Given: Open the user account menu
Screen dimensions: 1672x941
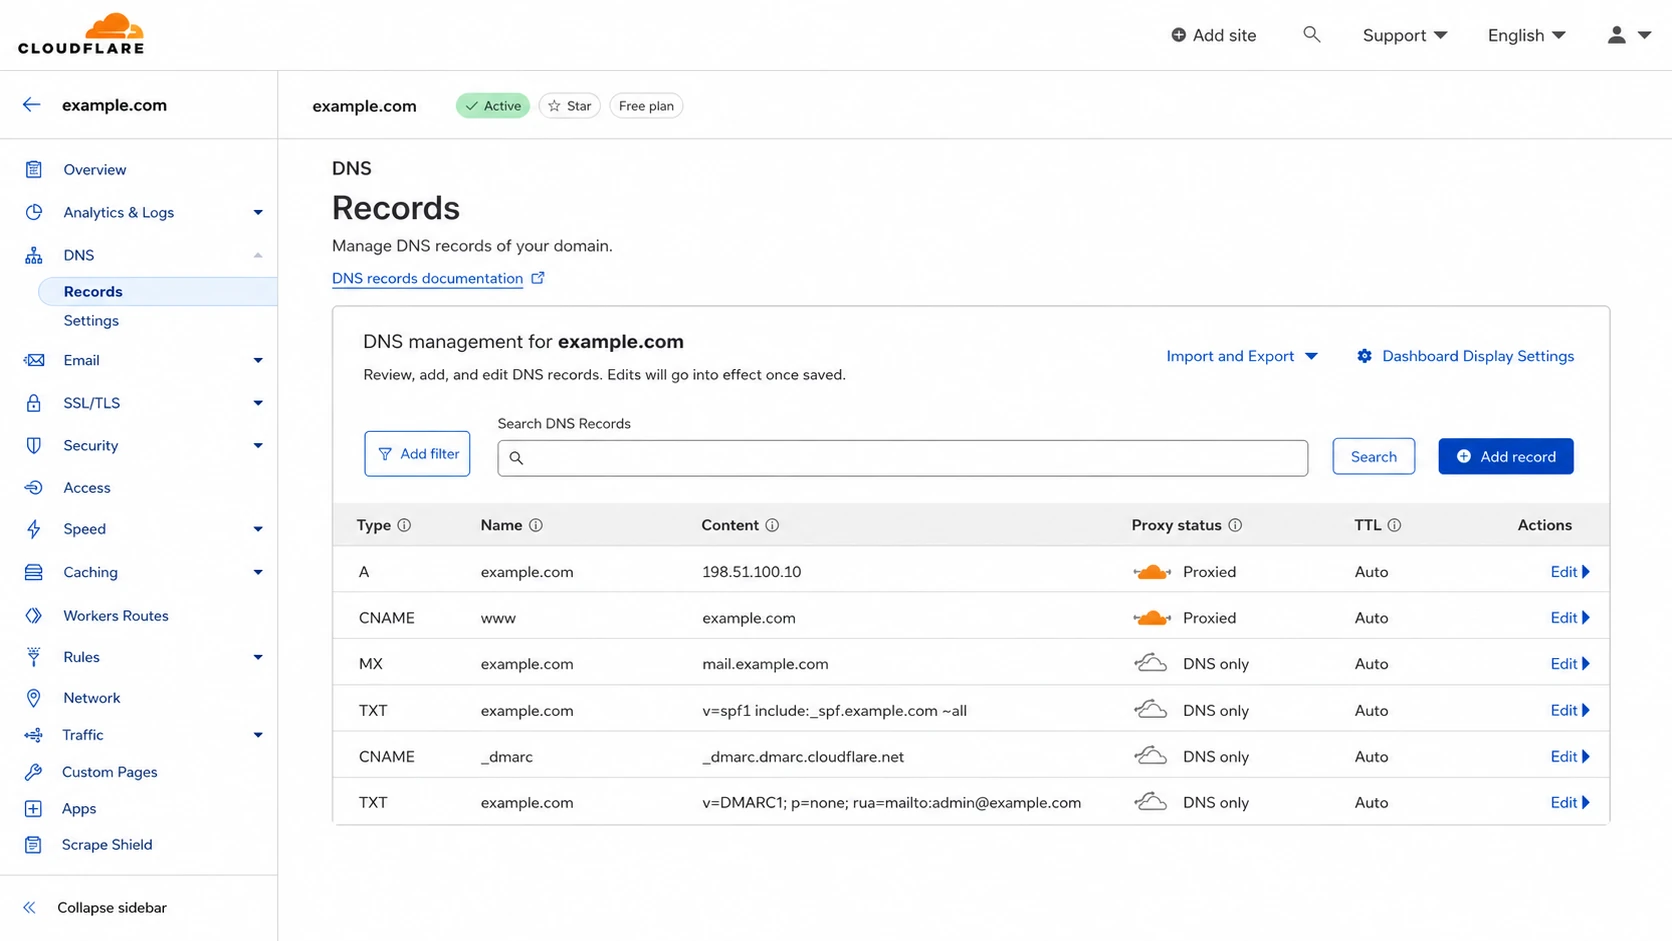Looking at the screenshot, I should [x=1629, y=35].
